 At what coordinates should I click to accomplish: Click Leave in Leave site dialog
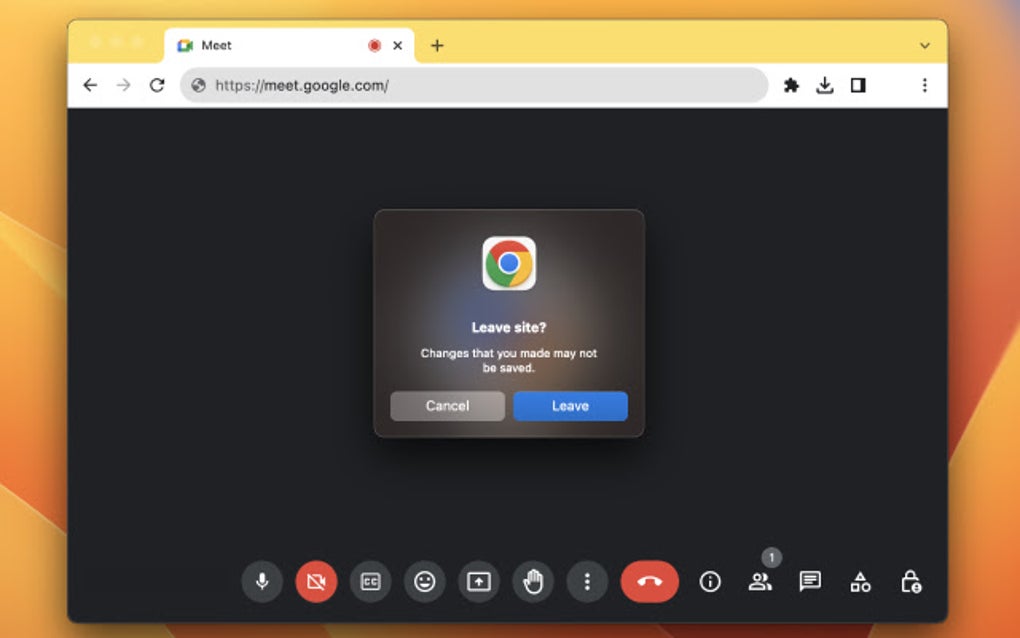coord(570,406)
